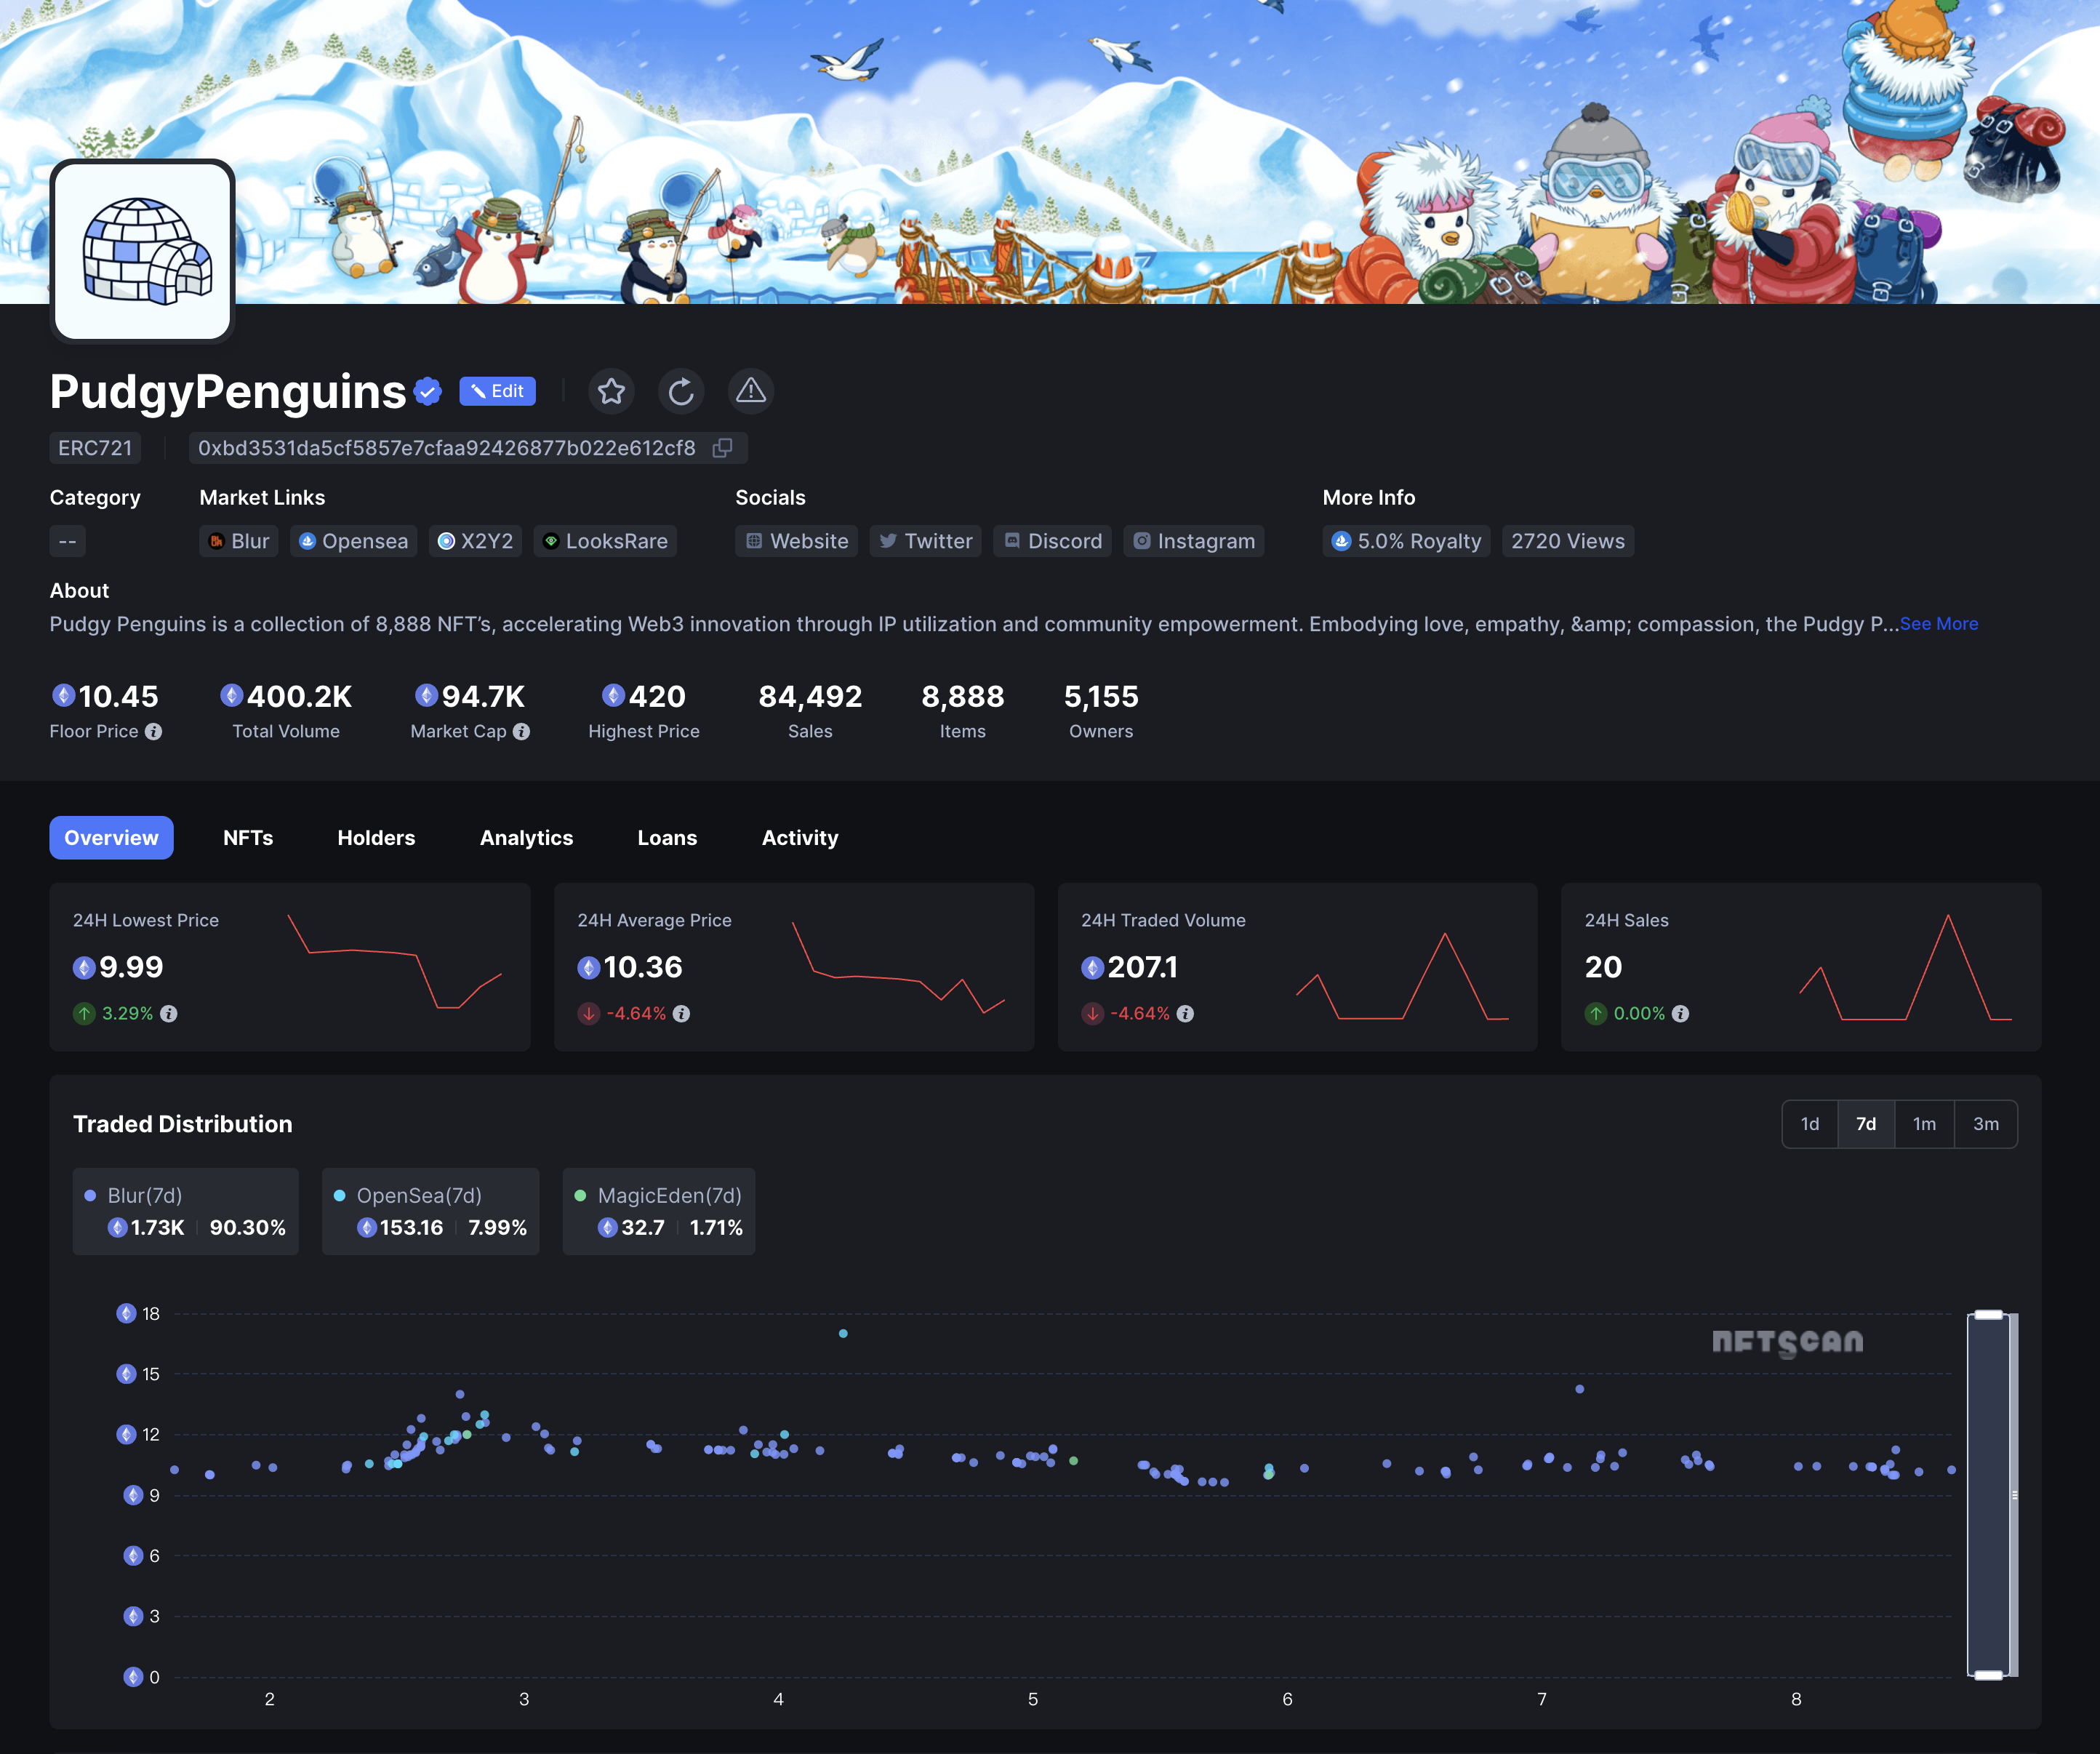Click the vertical zoom slider track
Image resolution: width=2100 pixels, height=1754 pixels.
point(1988,1495)
